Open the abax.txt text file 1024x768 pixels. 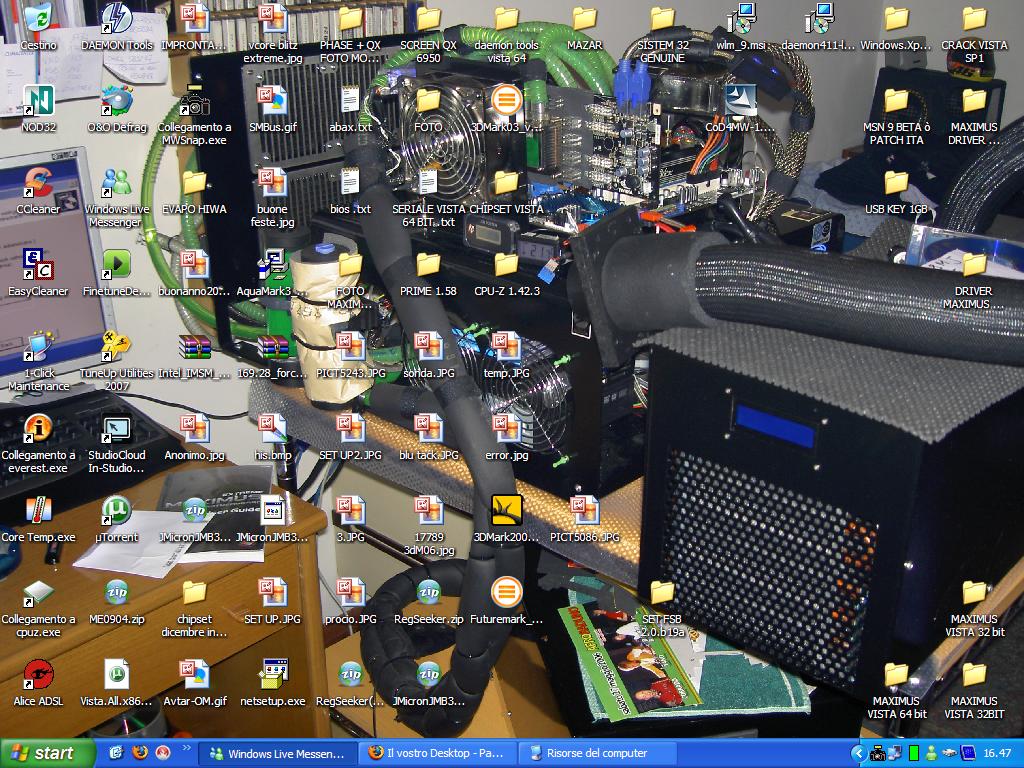coord(351,100)
